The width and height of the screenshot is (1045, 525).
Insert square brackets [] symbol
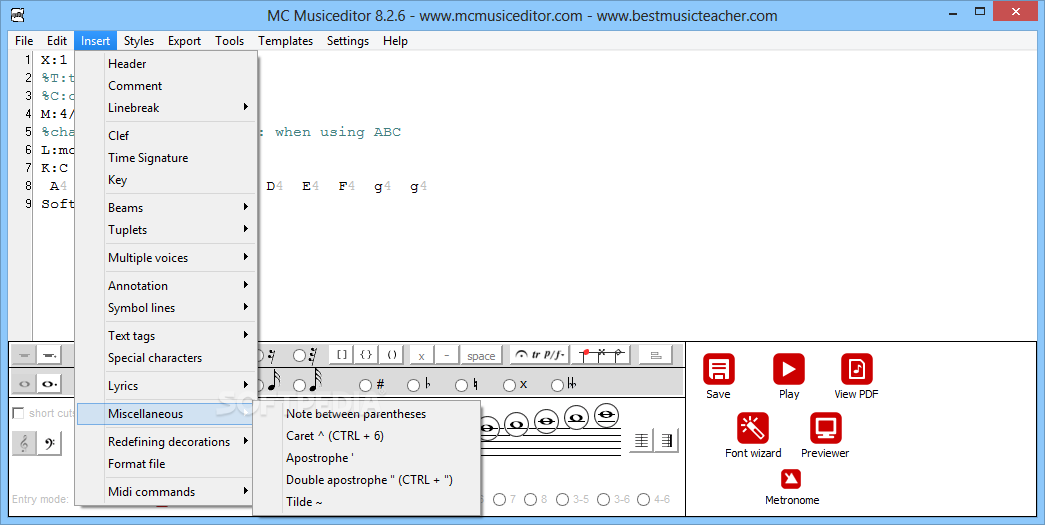(341, 355)
